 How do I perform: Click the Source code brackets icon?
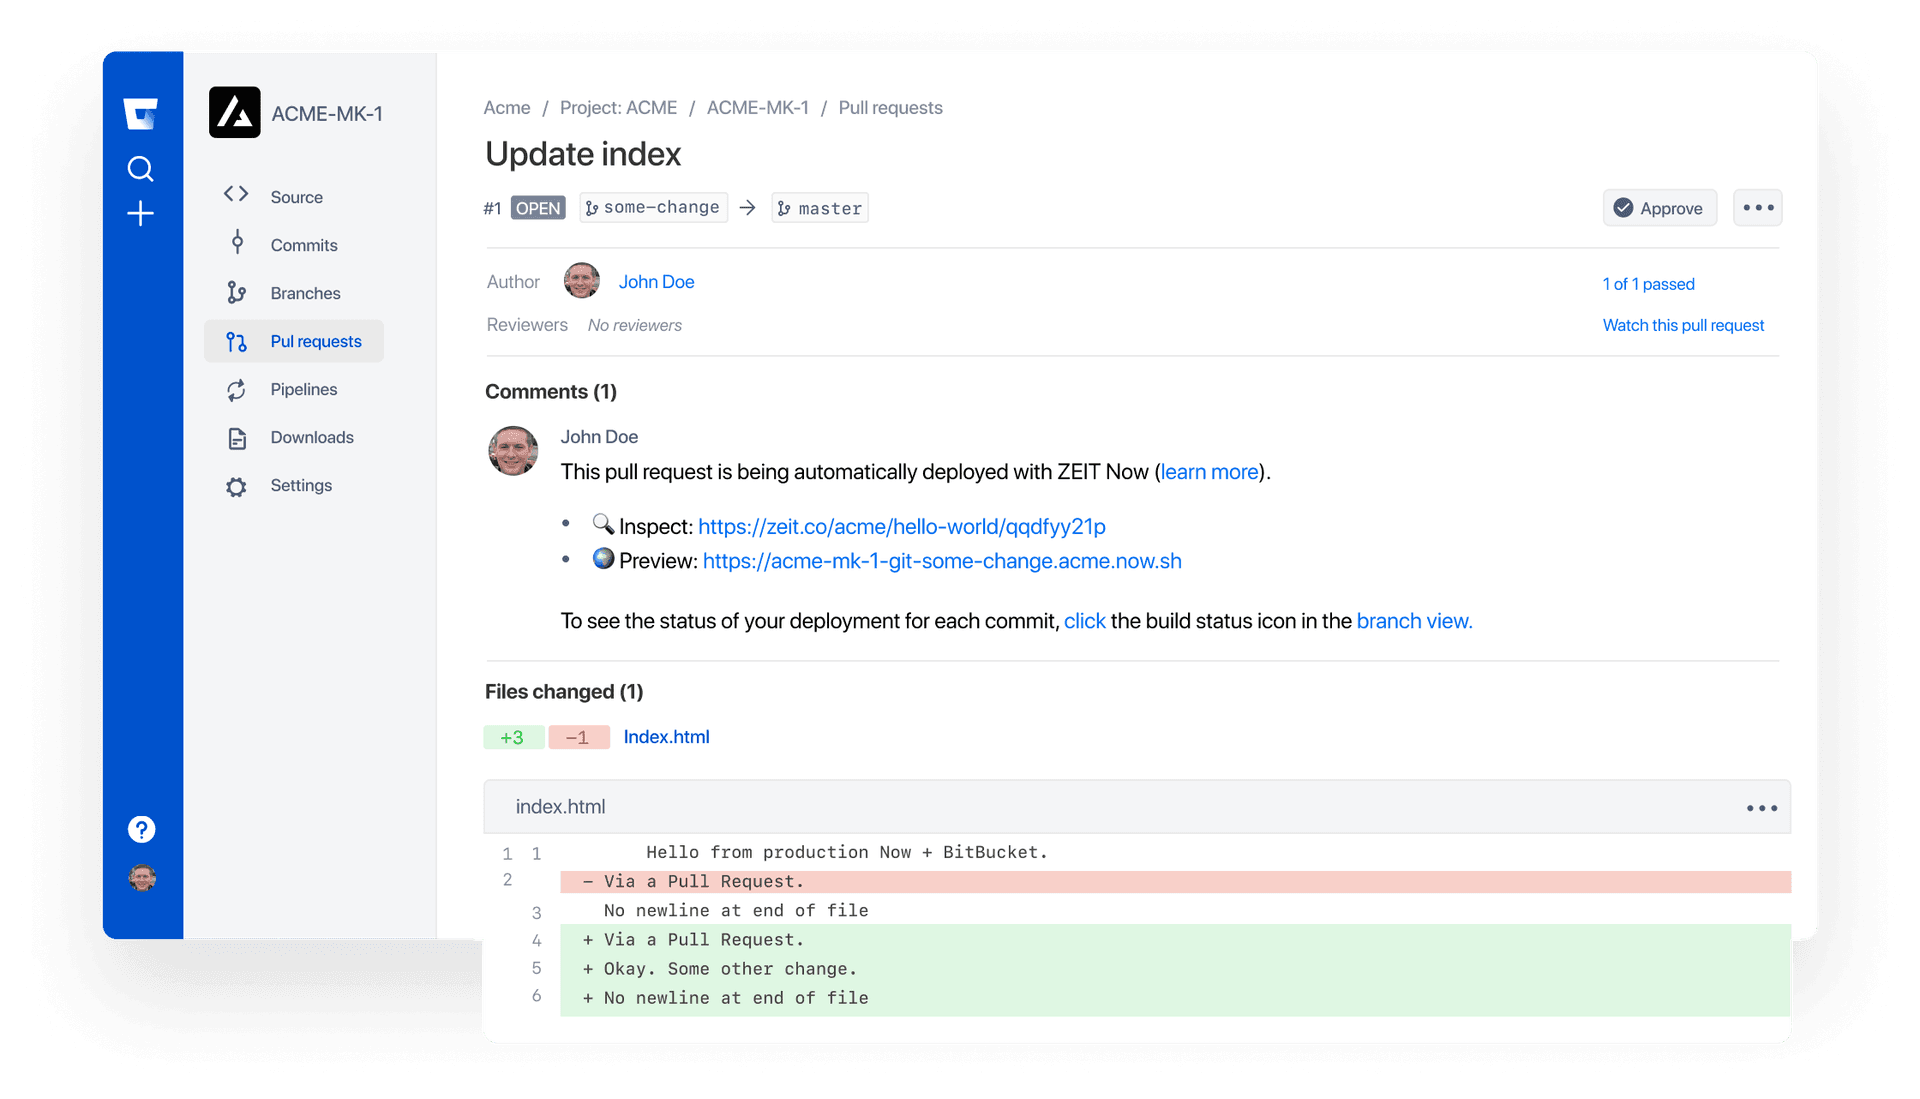click(236, 195)
